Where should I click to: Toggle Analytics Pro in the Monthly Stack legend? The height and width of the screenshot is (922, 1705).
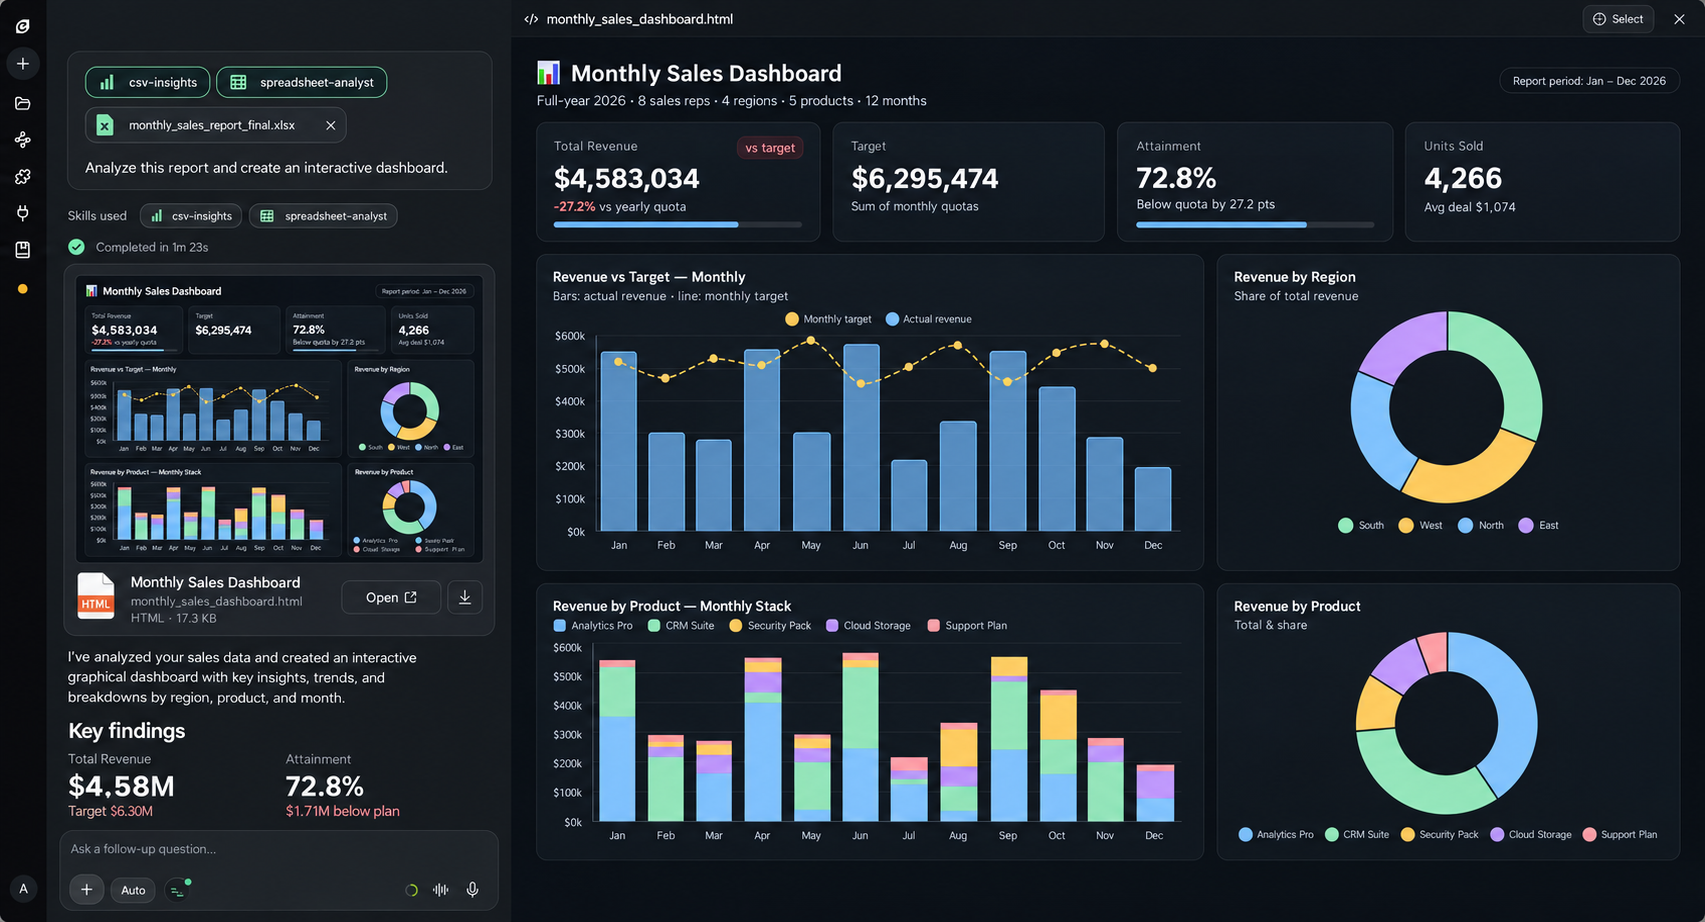tap(593, 626)
